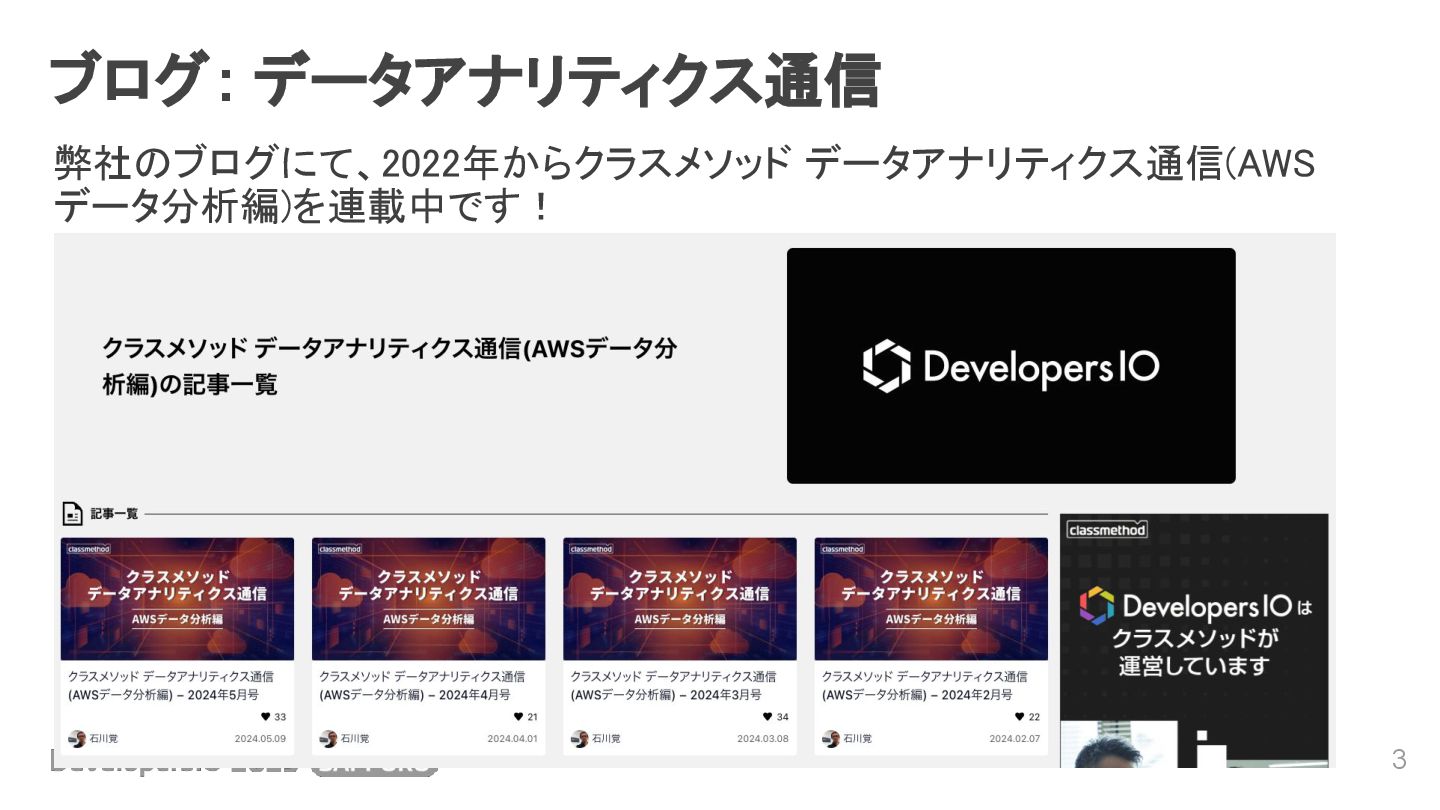This screenshot has height=810, width=1440.
Task: Click the date 2024.04.01
Action: pyautogui.click(x=512, y=739)
